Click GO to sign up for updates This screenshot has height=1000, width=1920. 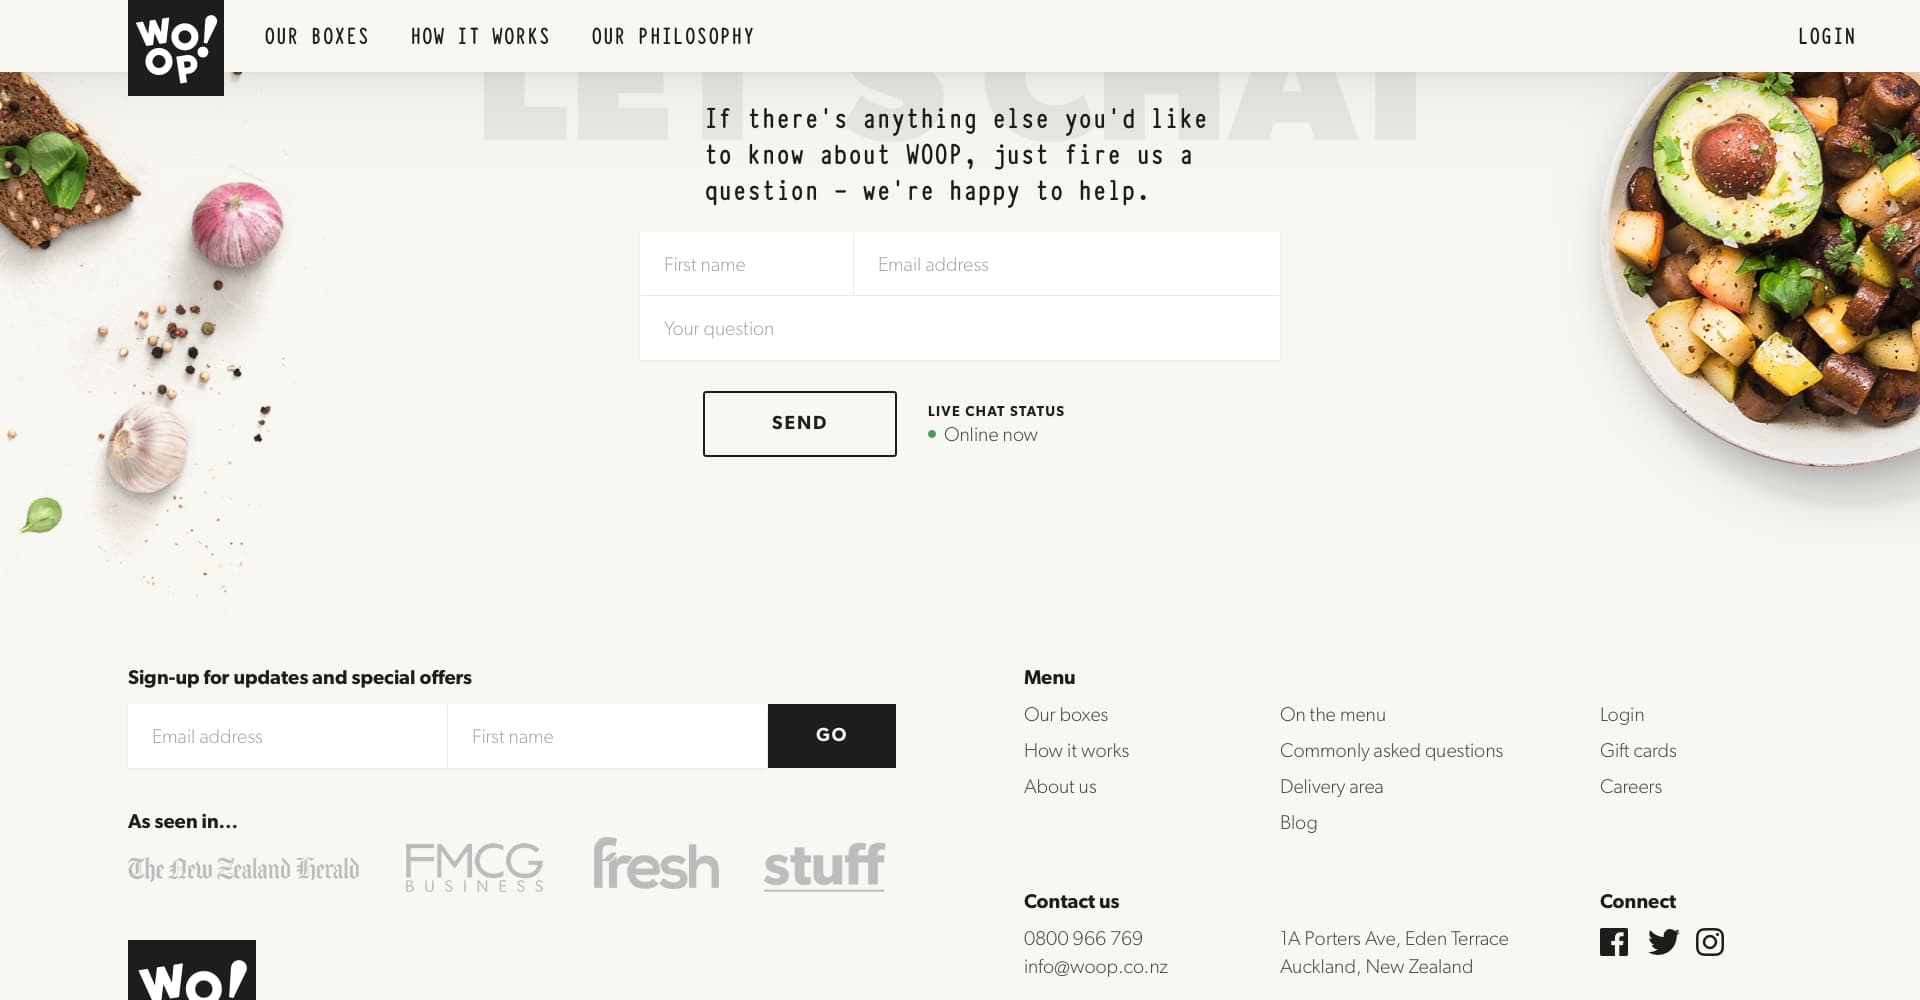[831, 735]
